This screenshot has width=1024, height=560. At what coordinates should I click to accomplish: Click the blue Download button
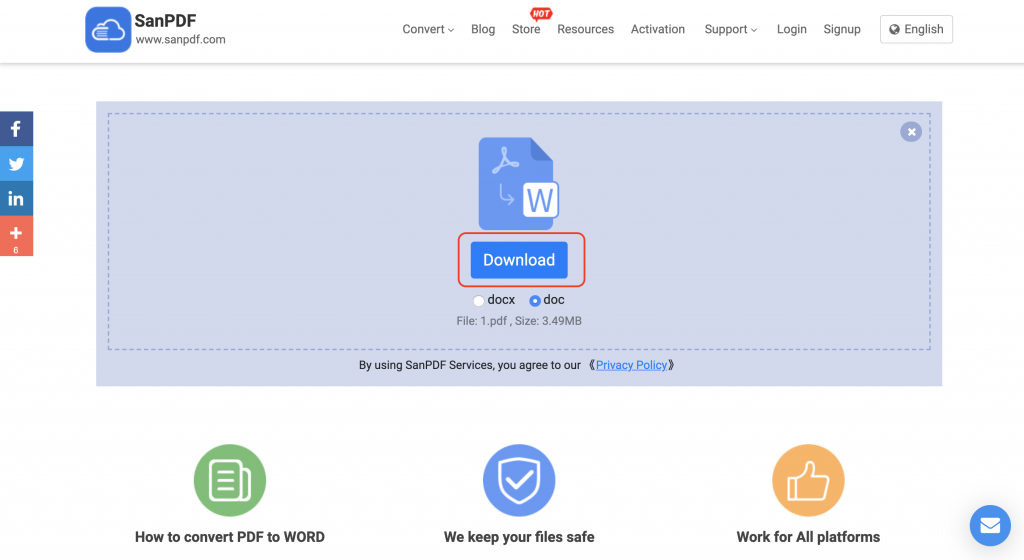coord(519,260)
